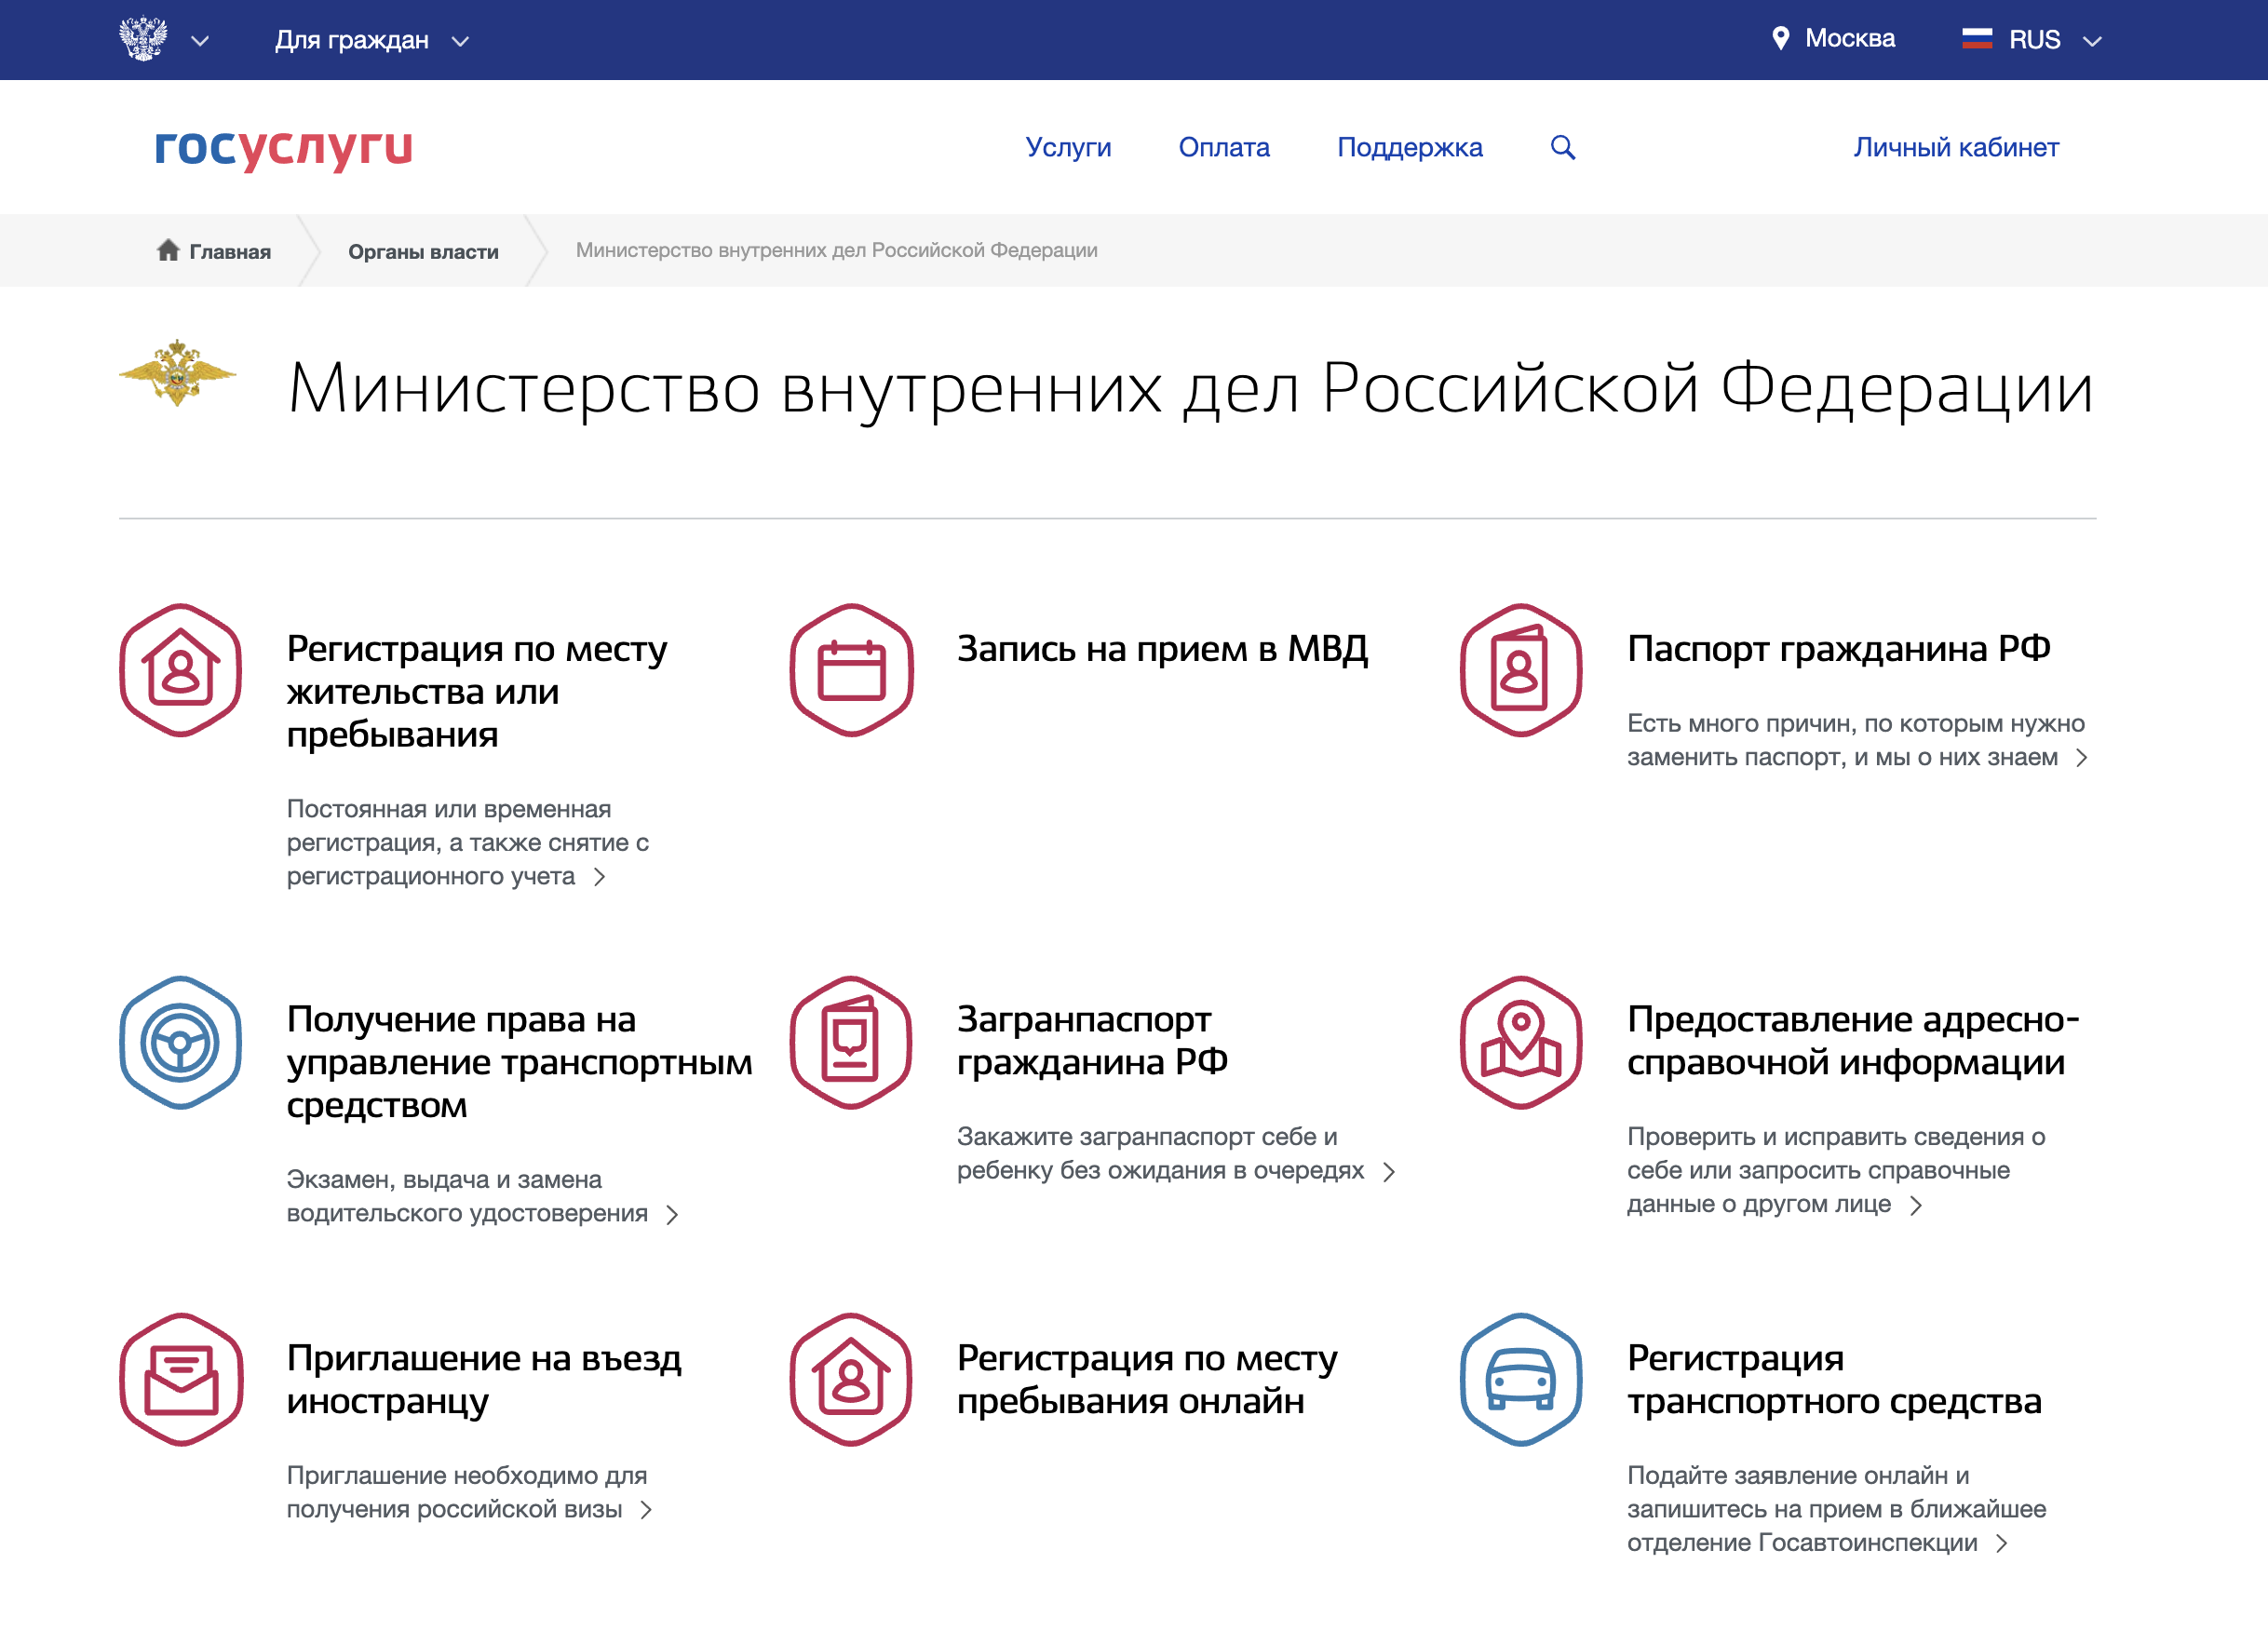Open 'Личный кабинет'

[x=1956, y=147]
